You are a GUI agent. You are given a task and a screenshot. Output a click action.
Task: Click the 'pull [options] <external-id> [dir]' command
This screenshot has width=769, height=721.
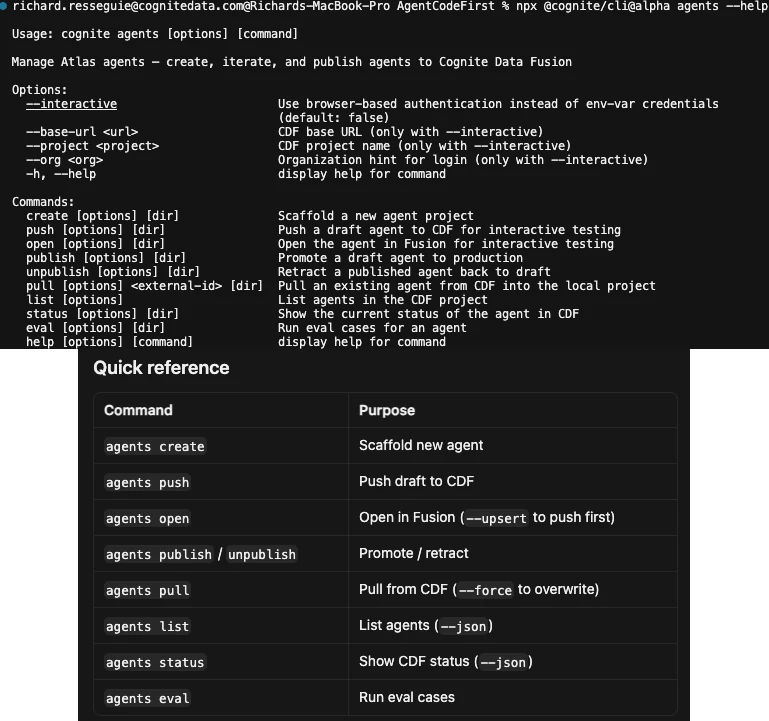coord(145,286)
